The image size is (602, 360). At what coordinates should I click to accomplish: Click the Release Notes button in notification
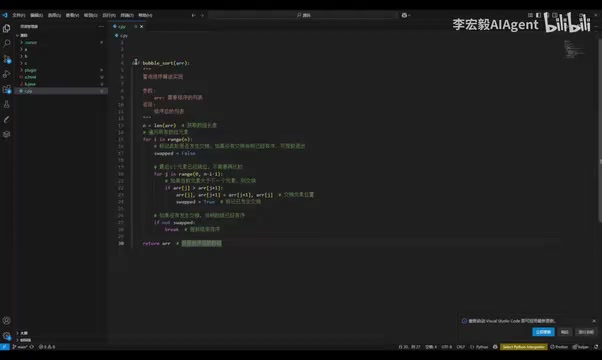click(x=586, y=332)
